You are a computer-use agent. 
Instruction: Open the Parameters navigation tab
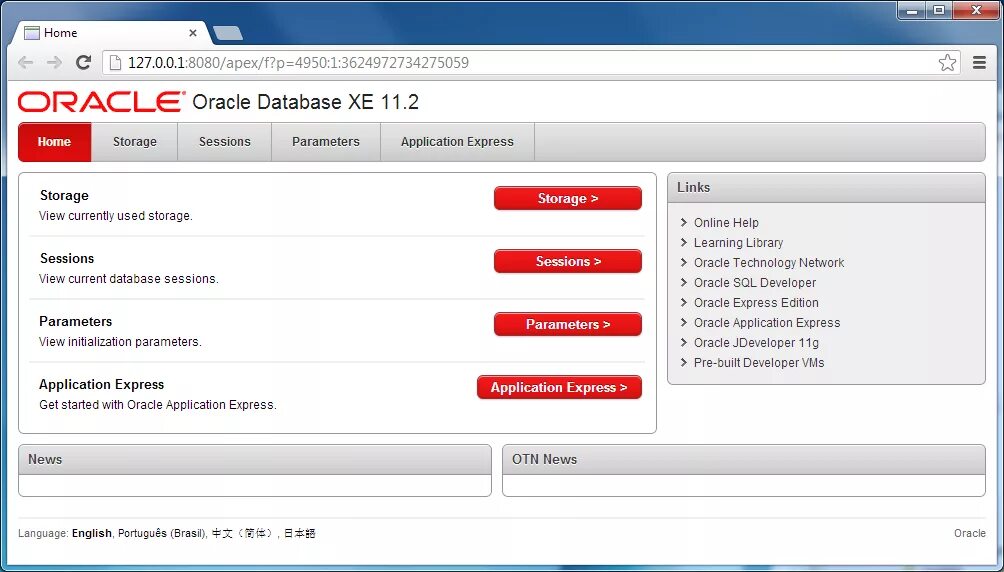tap(326, 142)
